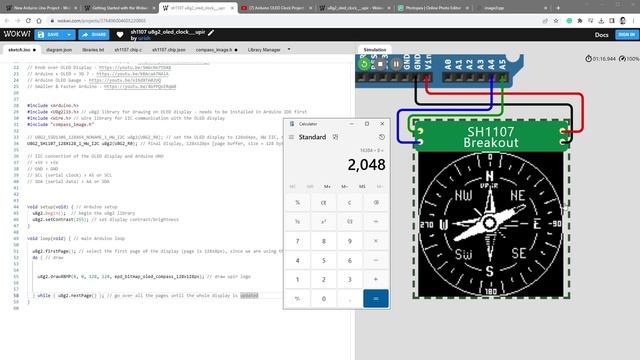
Task: Click the CE key in Calculator
Action: pyautogui.click(x=323, y=202)
